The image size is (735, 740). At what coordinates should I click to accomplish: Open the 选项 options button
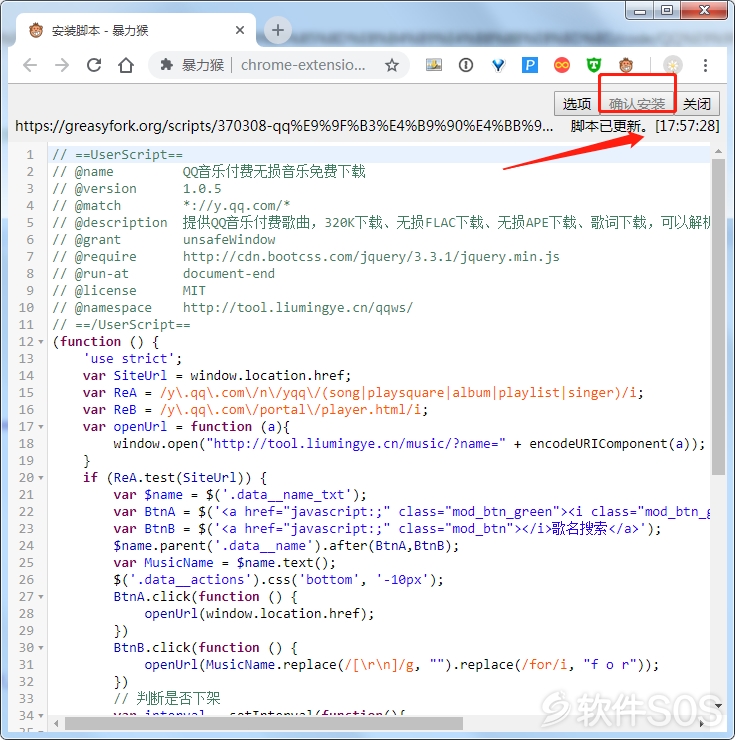(x=576, y=103)
